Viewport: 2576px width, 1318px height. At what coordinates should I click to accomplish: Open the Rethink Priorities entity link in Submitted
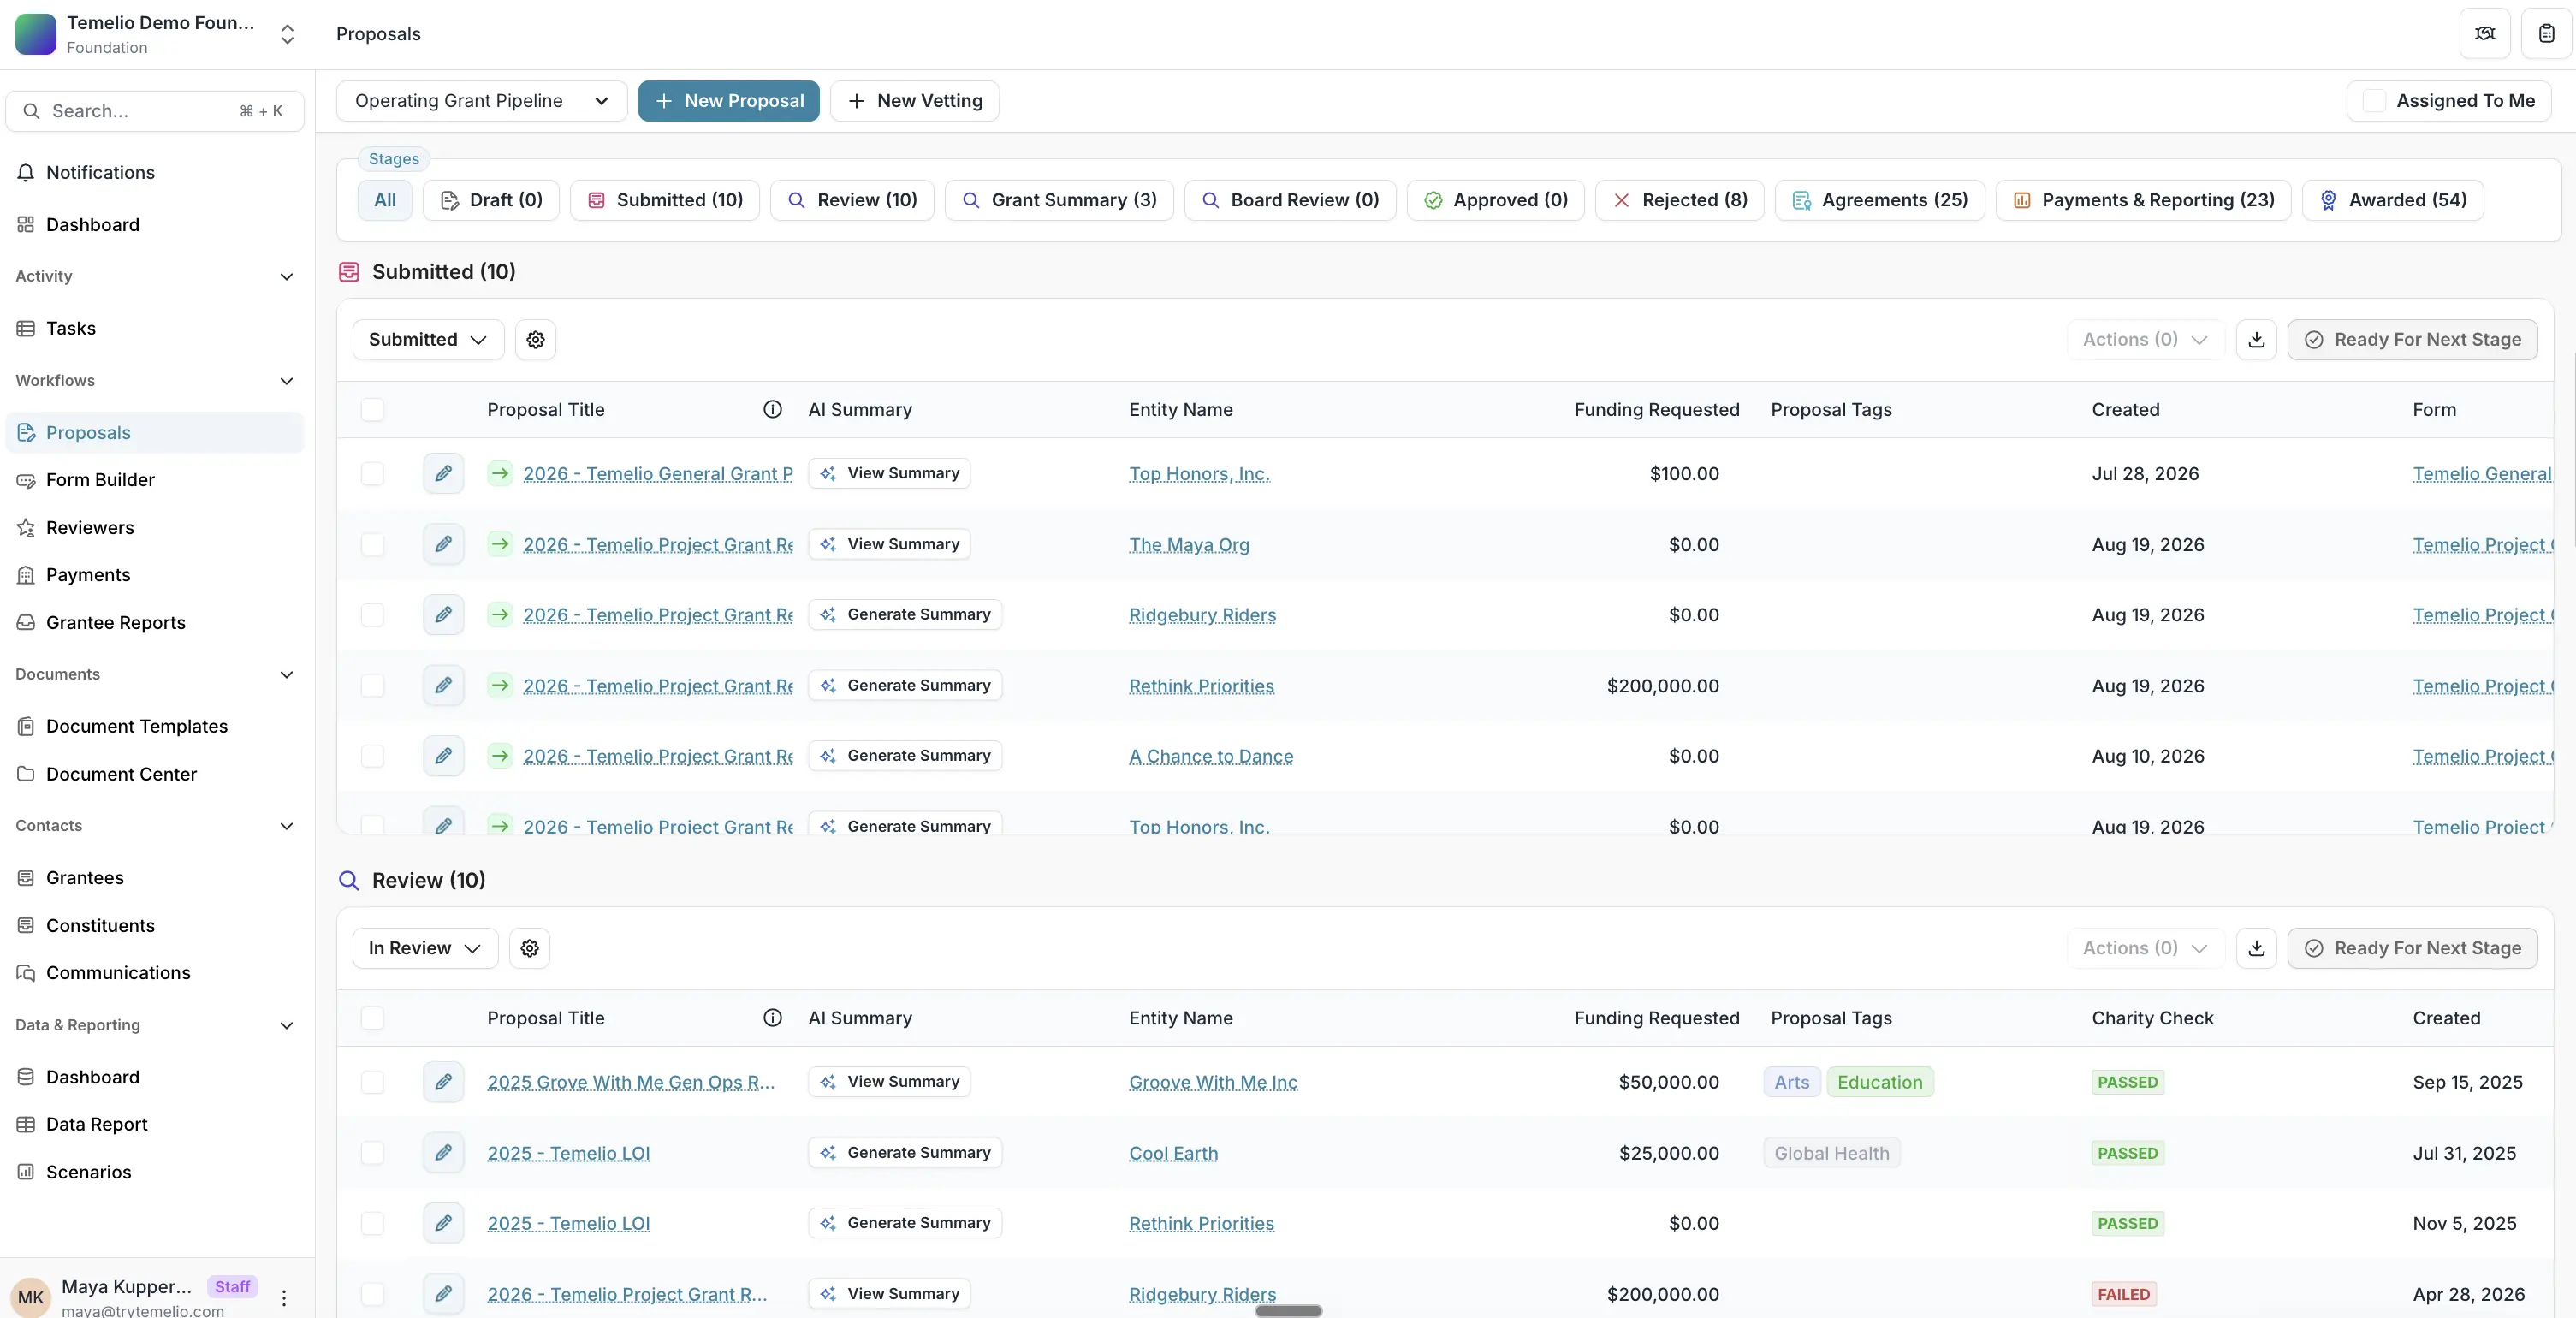1201,686
